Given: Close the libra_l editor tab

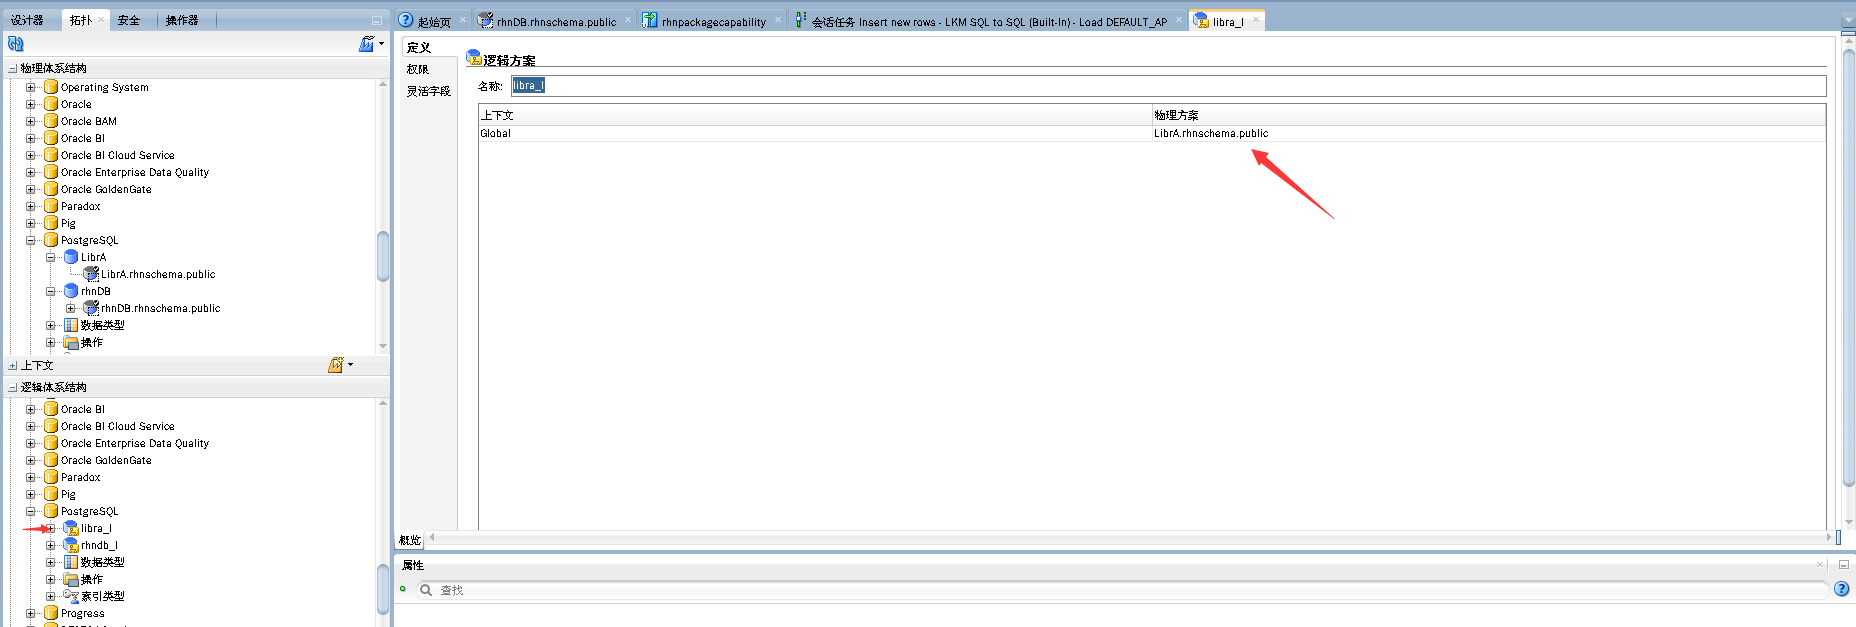Looking at the screenshot, I should tap(1255, 20).
